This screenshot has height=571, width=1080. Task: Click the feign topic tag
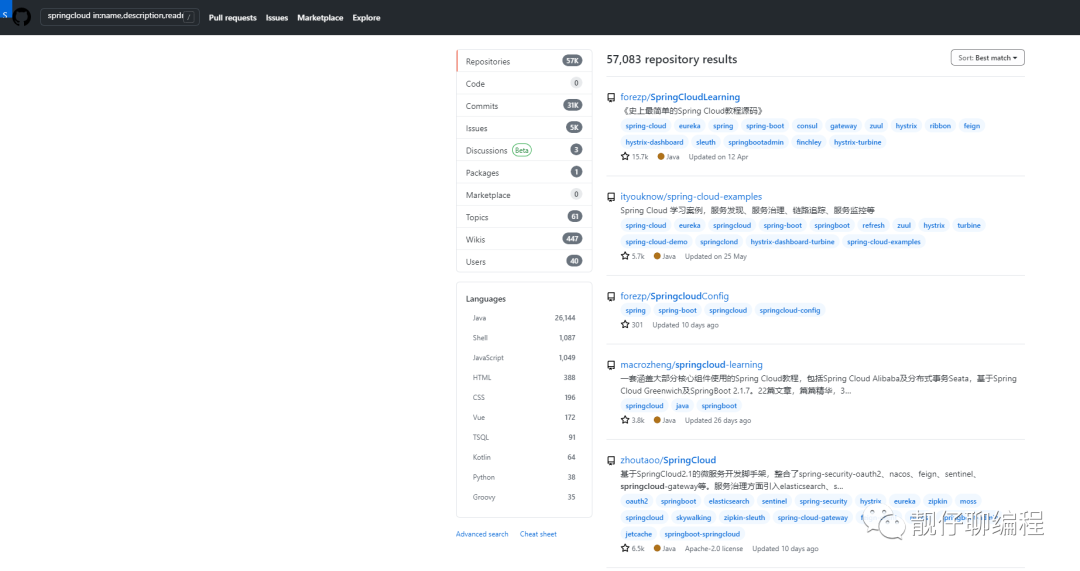(x=971, y=126)
